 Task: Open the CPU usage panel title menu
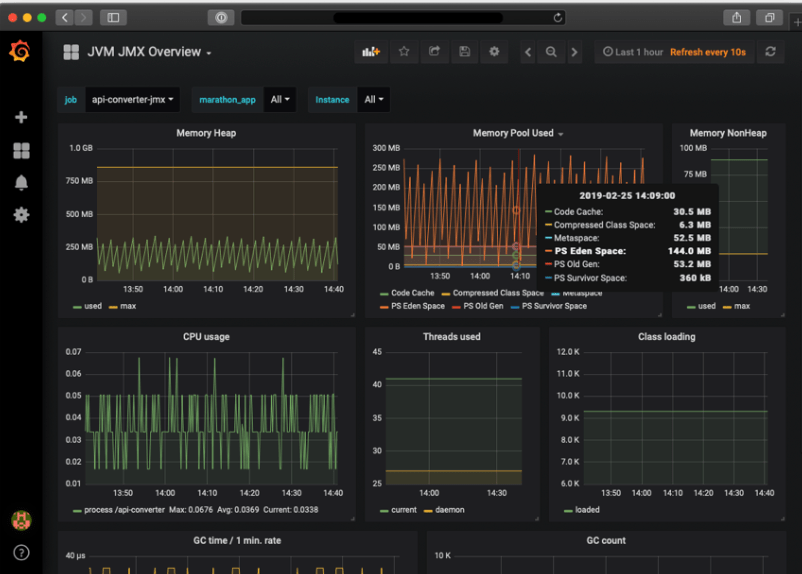[x=206, y=337]
